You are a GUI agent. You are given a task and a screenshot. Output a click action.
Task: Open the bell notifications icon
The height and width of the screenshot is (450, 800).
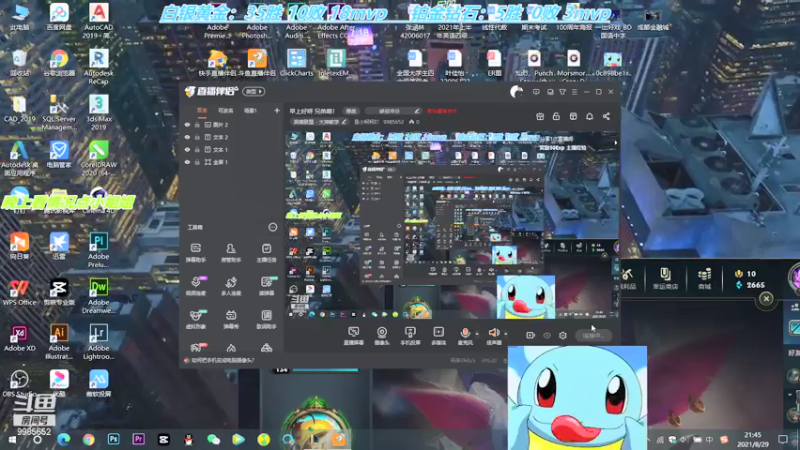point(589,116)
